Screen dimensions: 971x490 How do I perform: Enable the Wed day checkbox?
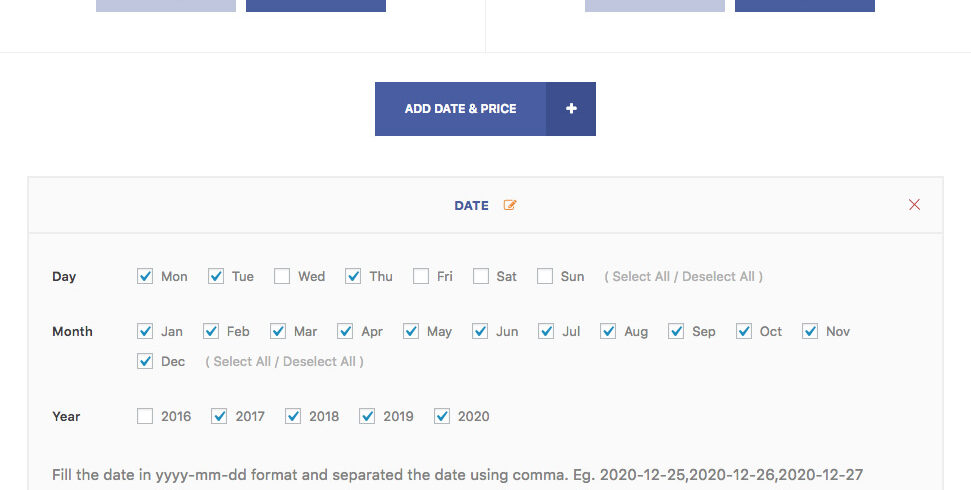click(283, 277)
